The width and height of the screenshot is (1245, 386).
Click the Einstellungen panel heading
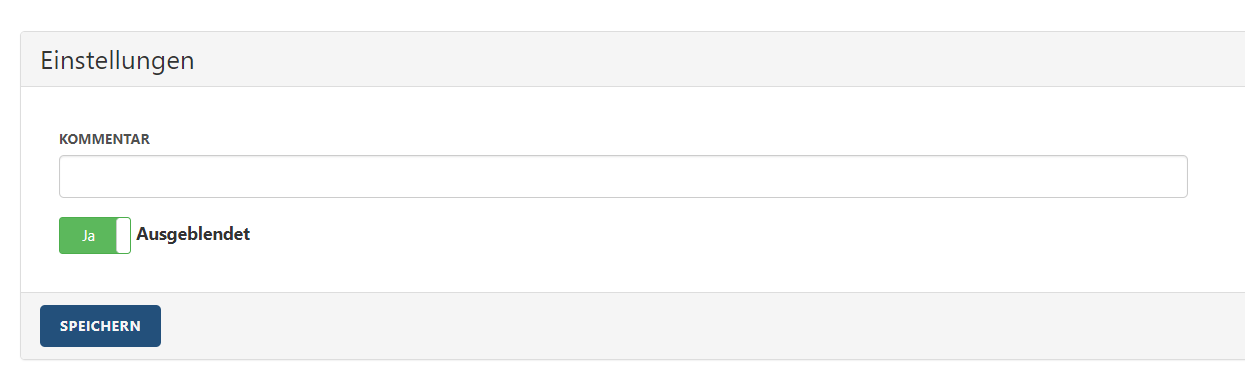pos(117,60)
